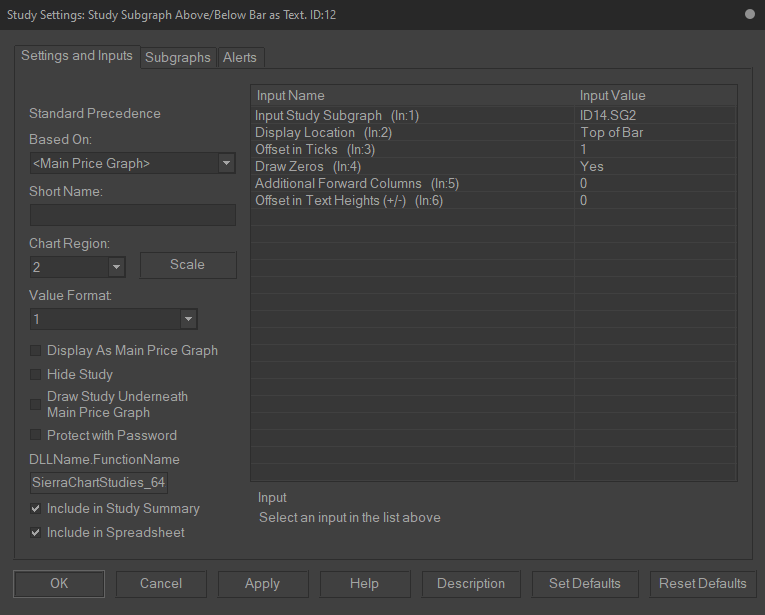Viewport: 765px width, 615px height.
Task: Toggle Draw Study Underneath Main Price Graph
Action: (x=36, y=404)
